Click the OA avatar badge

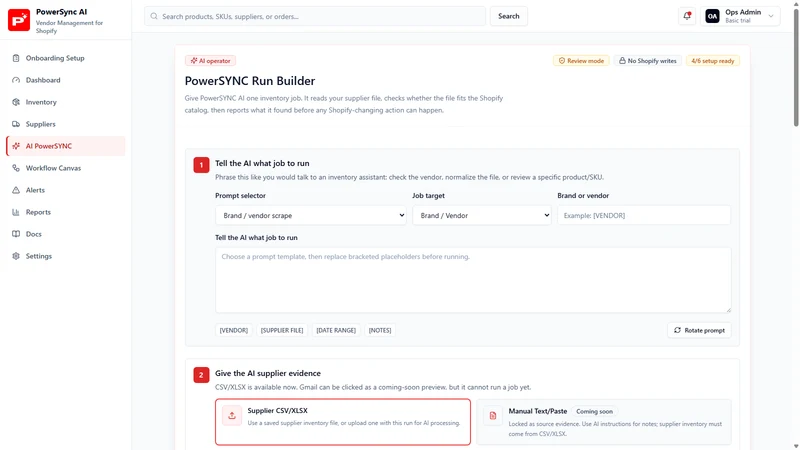[x=712, y=16]
